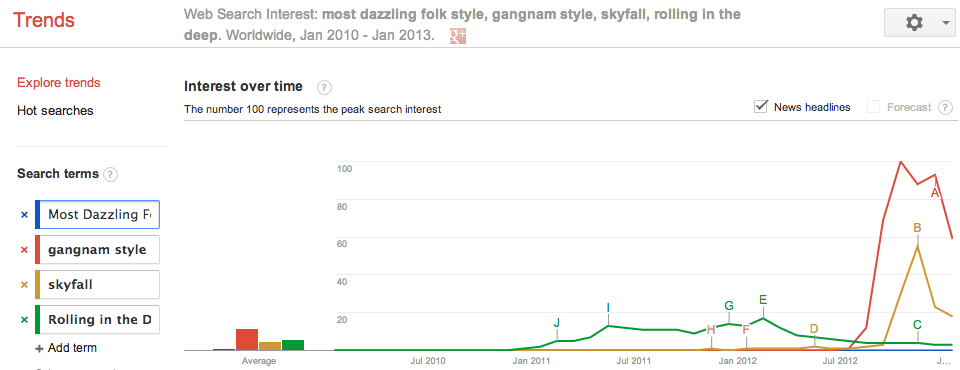Screen dimensions: 960x370
Task: Remove the skyfall search term
Action: click(x=24, y=285)
